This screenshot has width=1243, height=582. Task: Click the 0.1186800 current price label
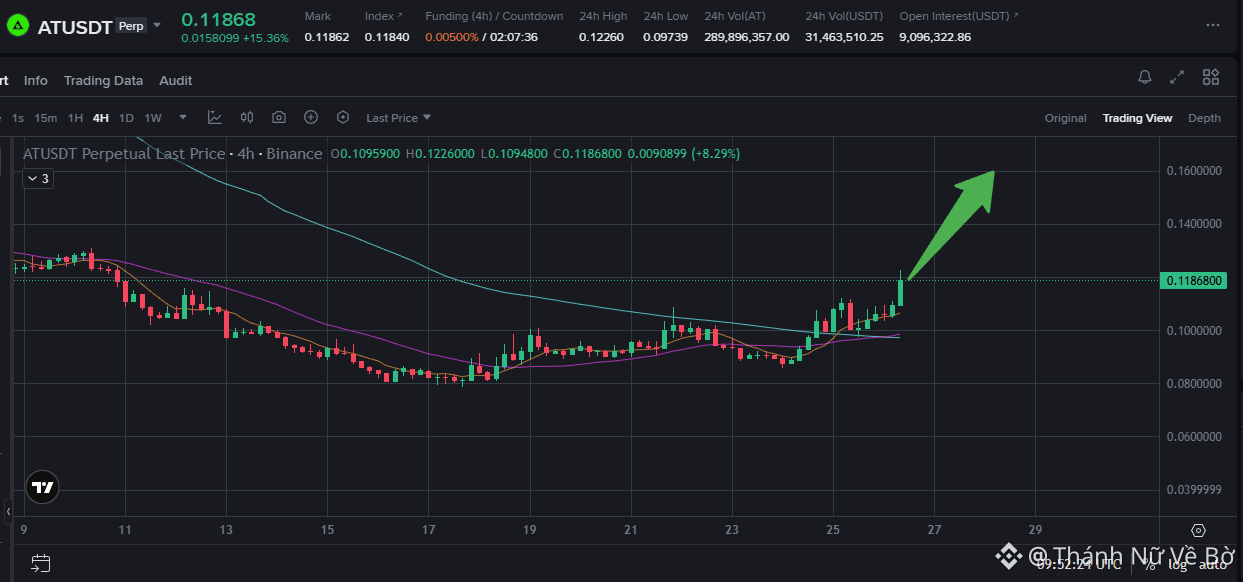pyautogui.click(x=1194, y=281)
